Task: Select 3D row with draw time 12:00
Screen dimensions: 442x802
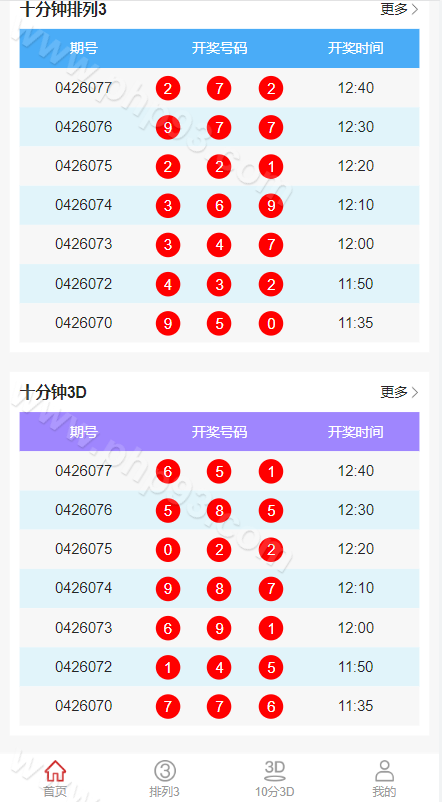Action: 219,628
